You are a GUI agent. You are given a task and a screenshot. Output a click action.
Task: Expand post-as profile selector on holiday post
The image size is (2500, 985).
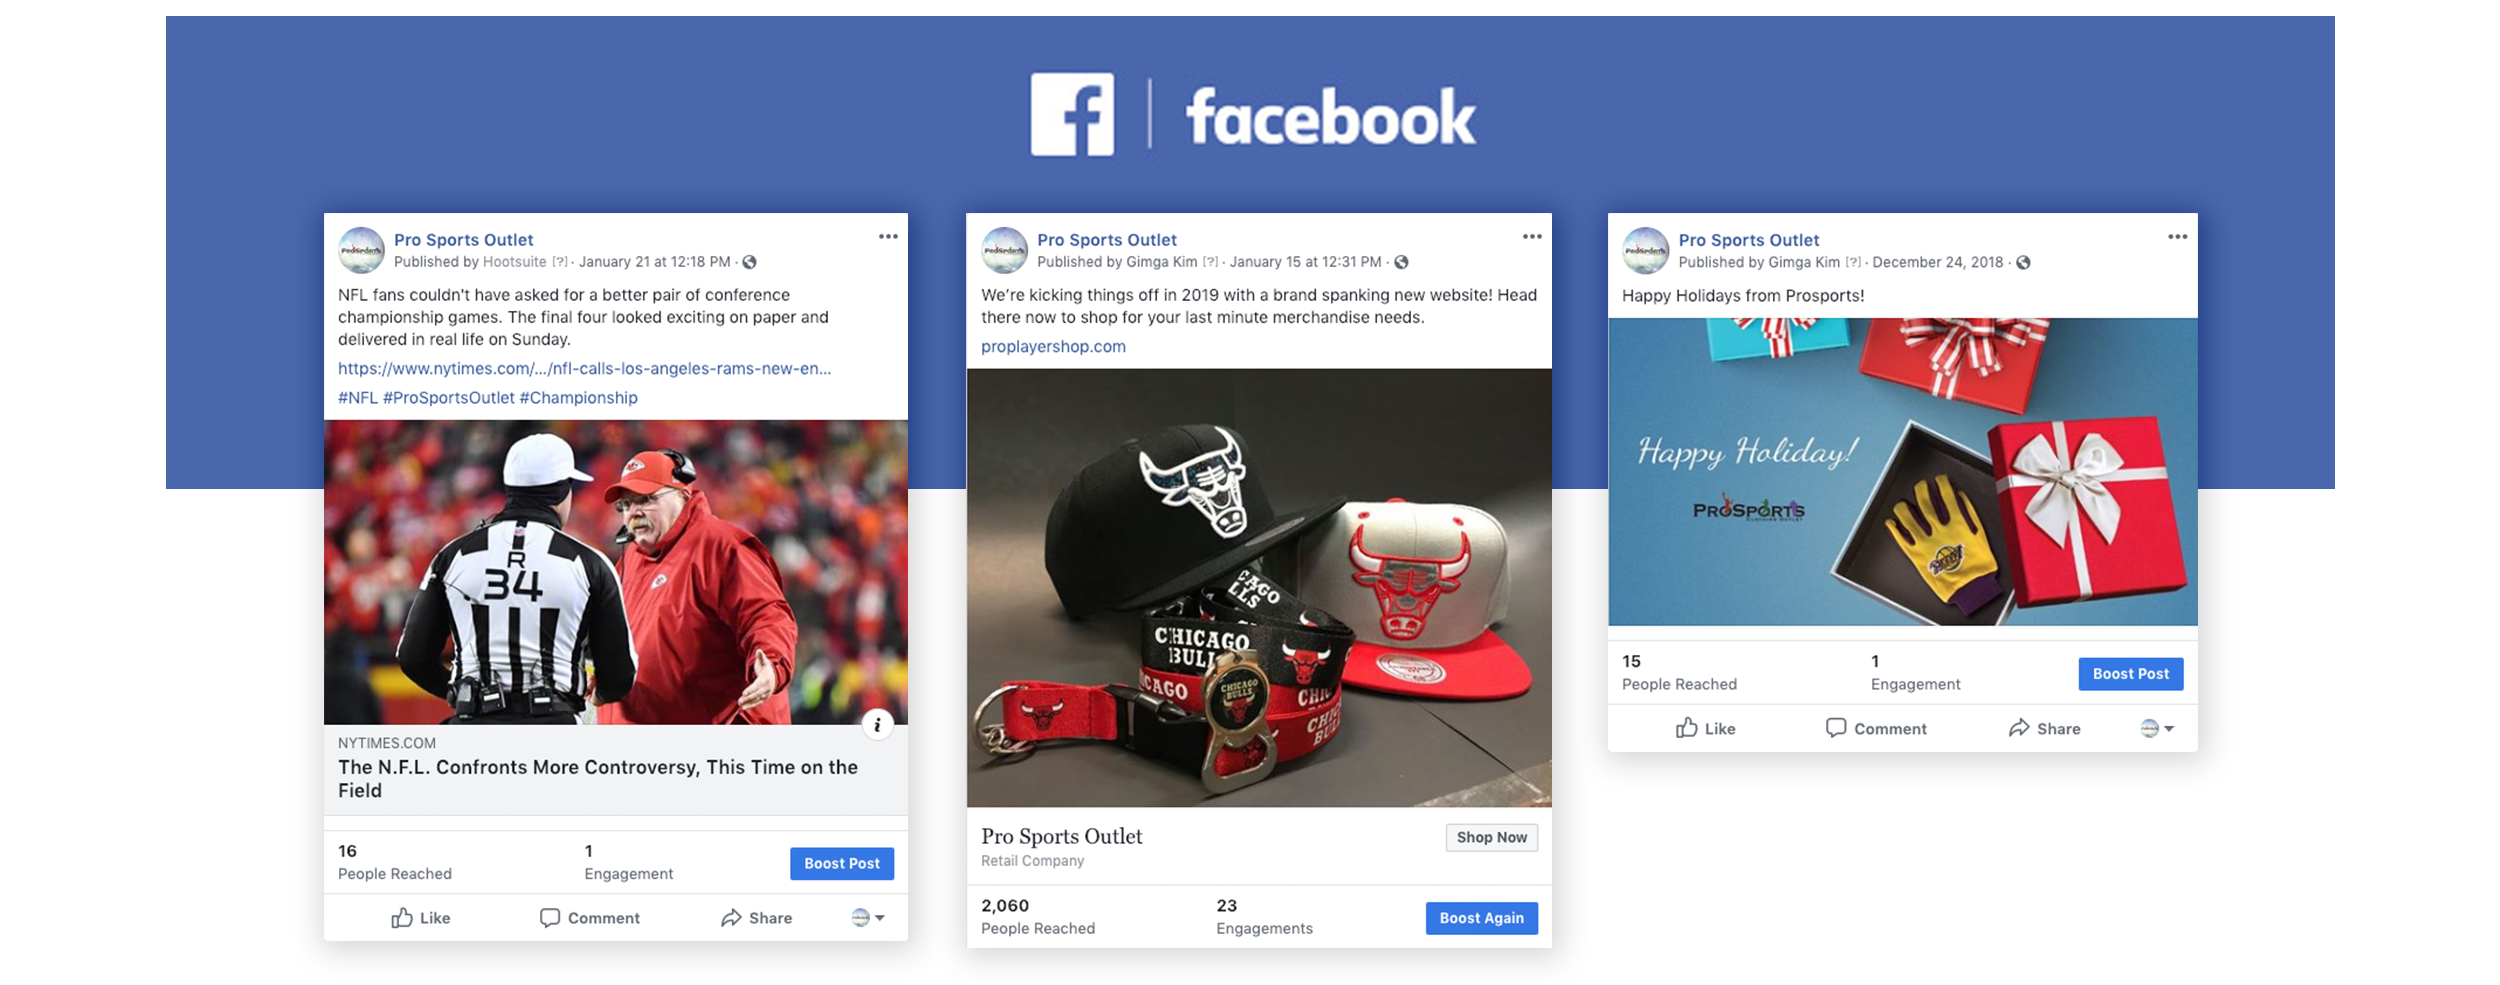[x=2156, y=728]
